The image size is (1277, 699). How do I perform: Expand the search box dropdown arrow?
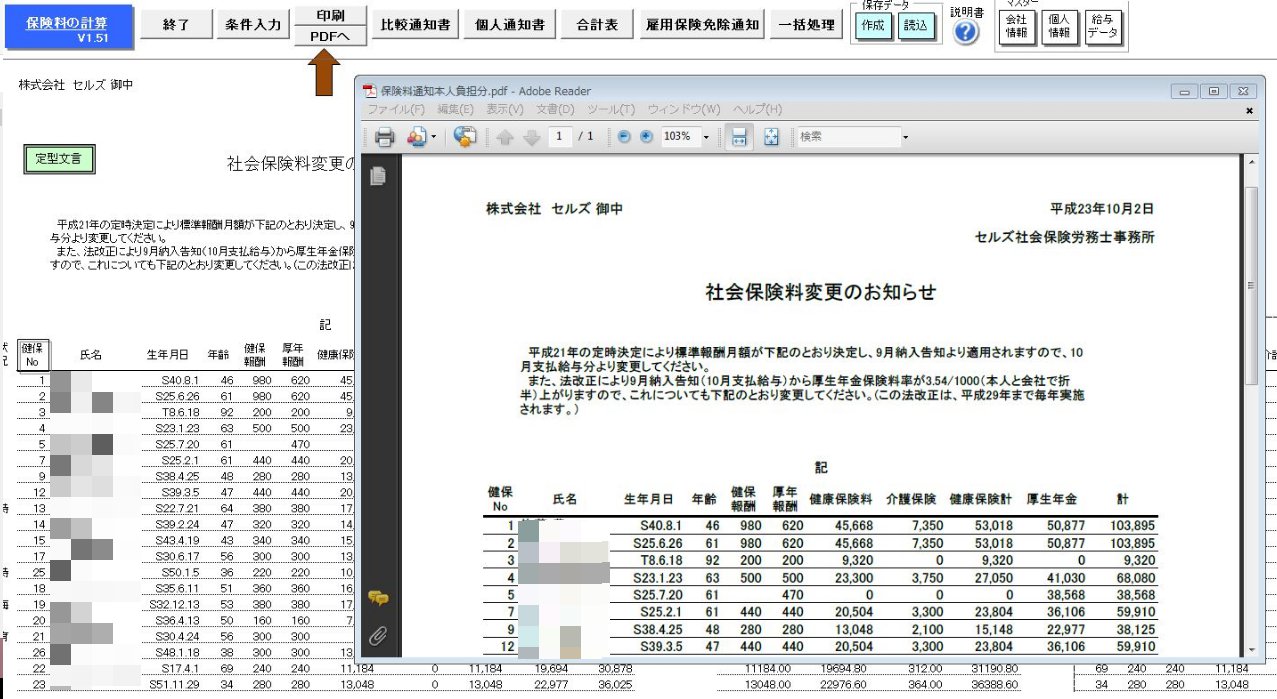click(x=905, y=137)
